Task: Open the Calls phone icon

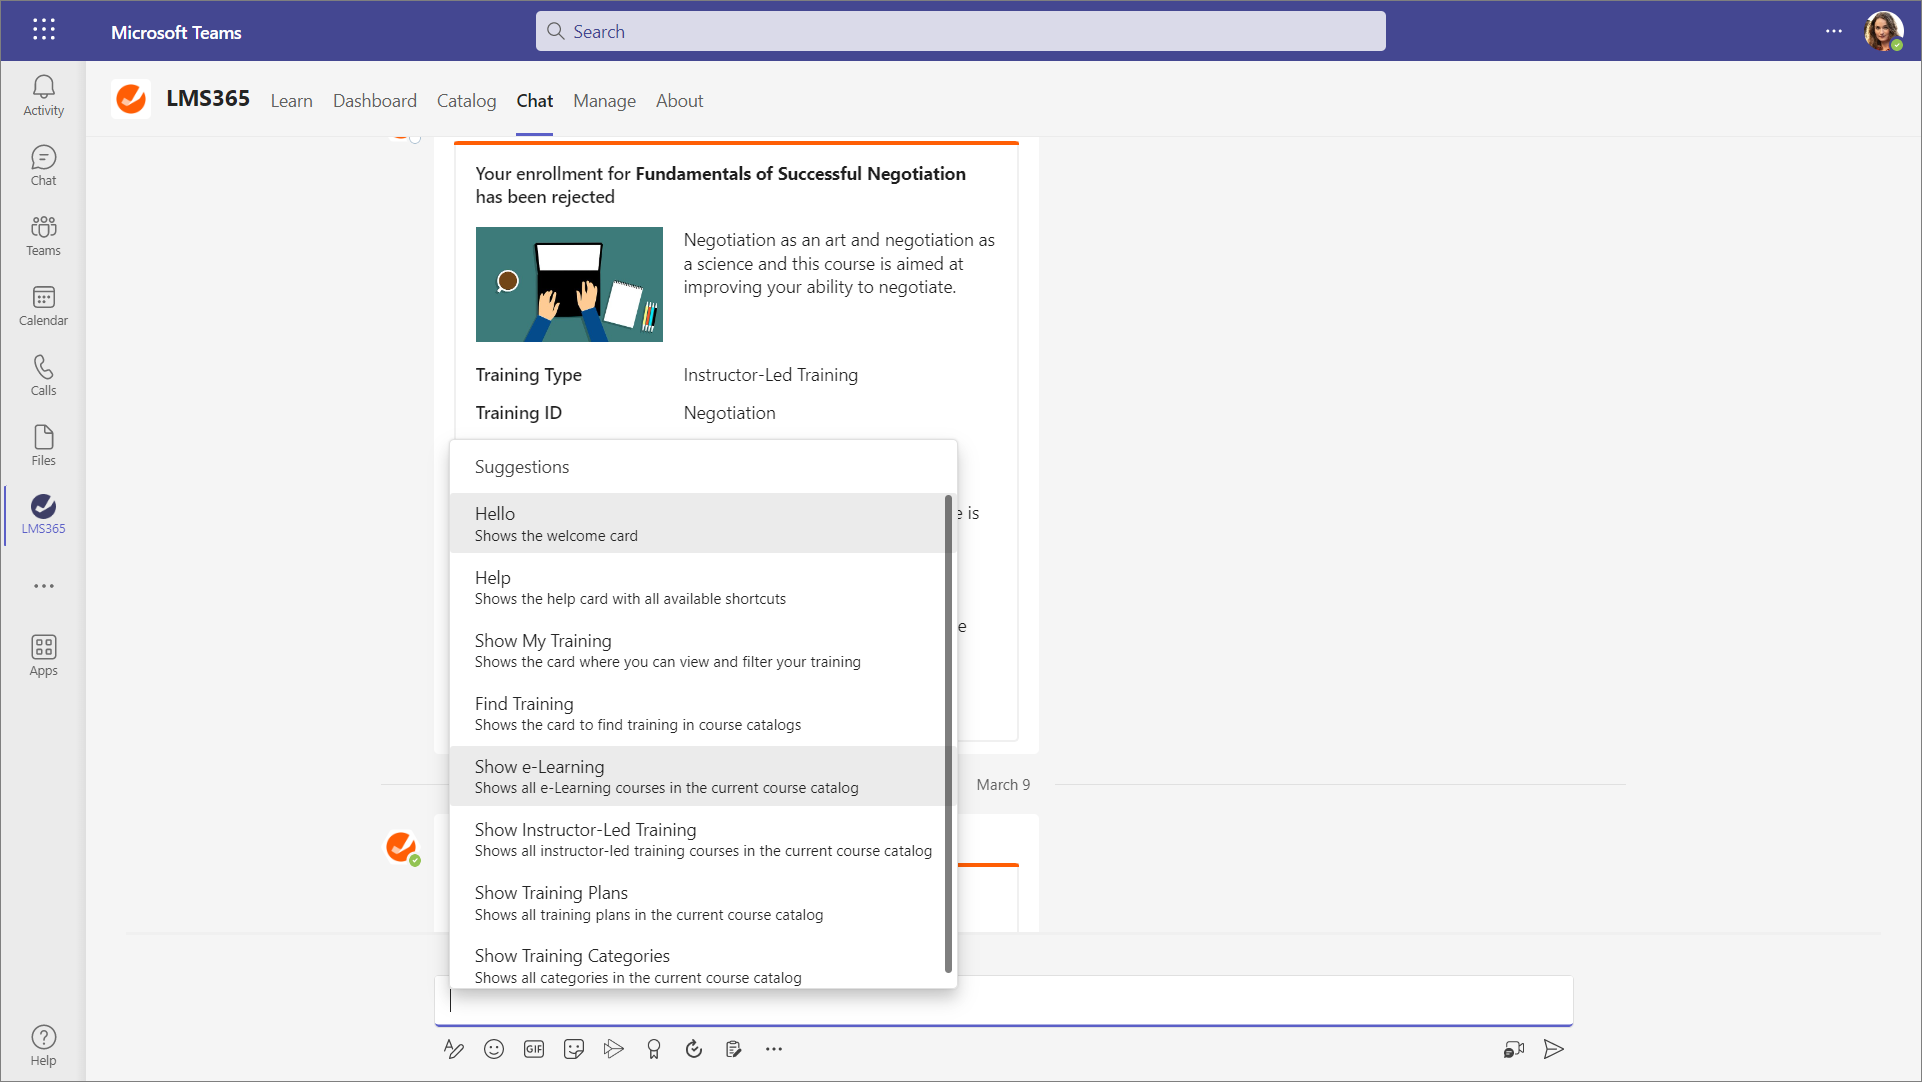Action: 43,376
